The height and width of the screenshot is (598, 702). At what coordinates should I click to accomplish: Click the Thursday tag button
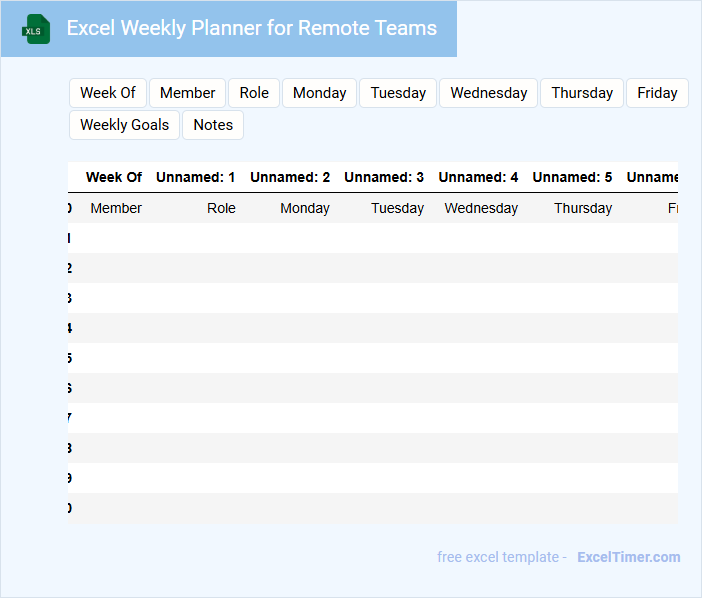coord(582,93)
